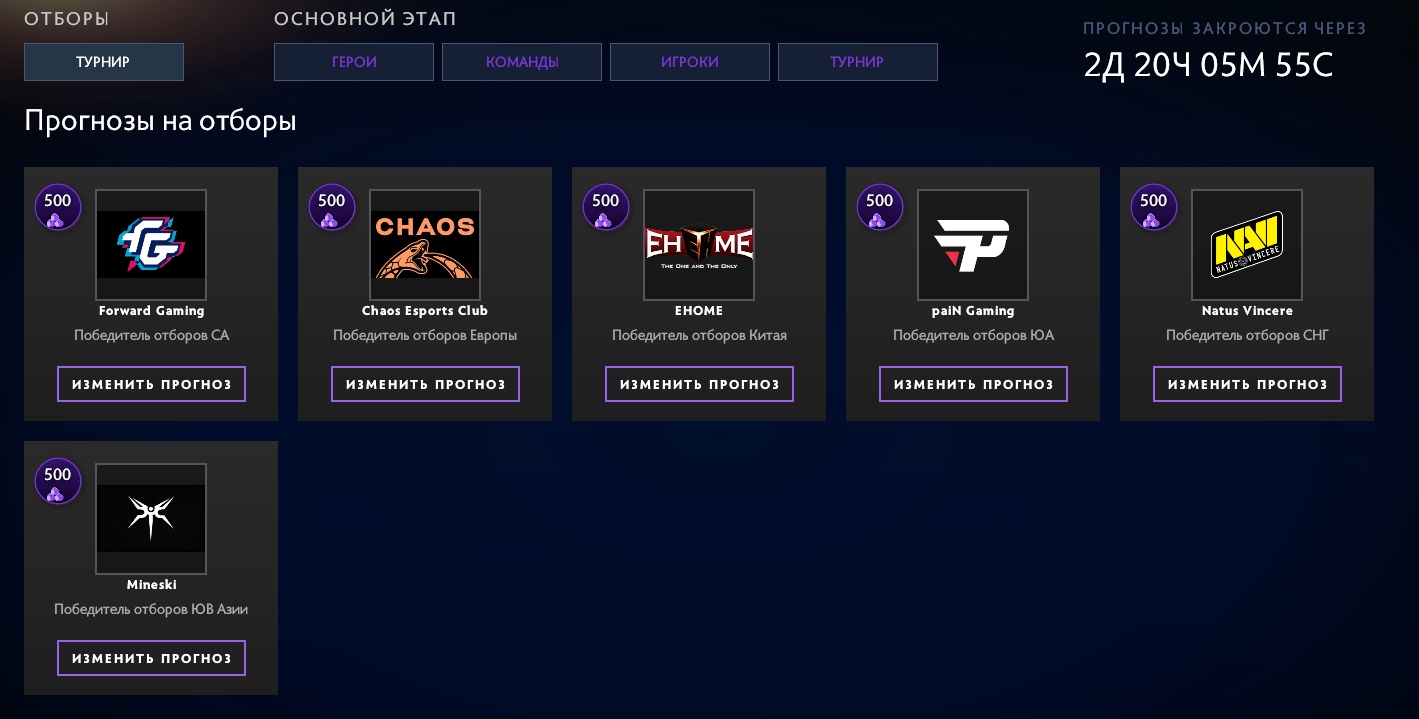This screenshot has height=719, width=1419.
Task: Select the EHOME team logo
Action: click(x=699, y=244)
